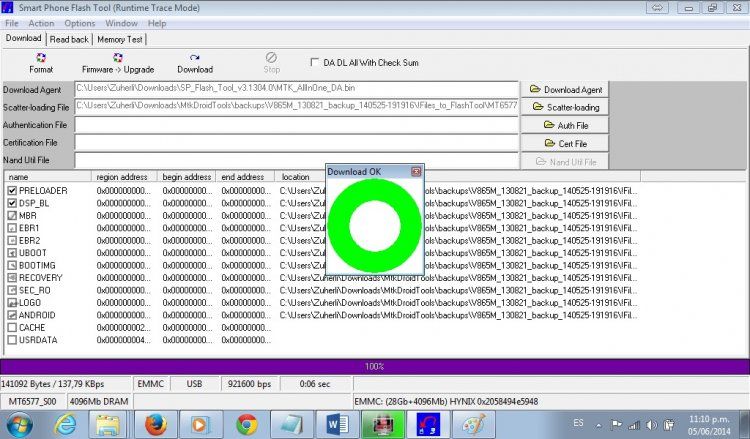
Task: Click the Auth File button
Action: pos(565,125)
